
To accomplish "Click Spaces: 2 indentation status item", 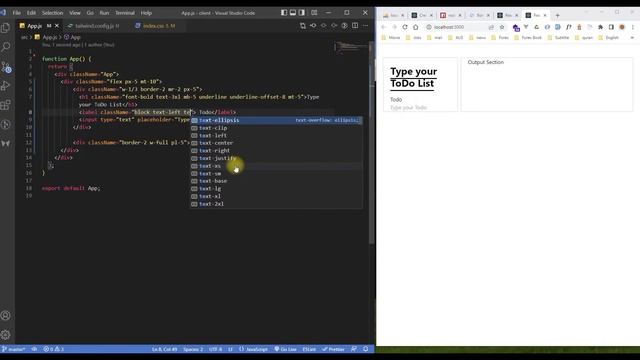I will (193, 349).
